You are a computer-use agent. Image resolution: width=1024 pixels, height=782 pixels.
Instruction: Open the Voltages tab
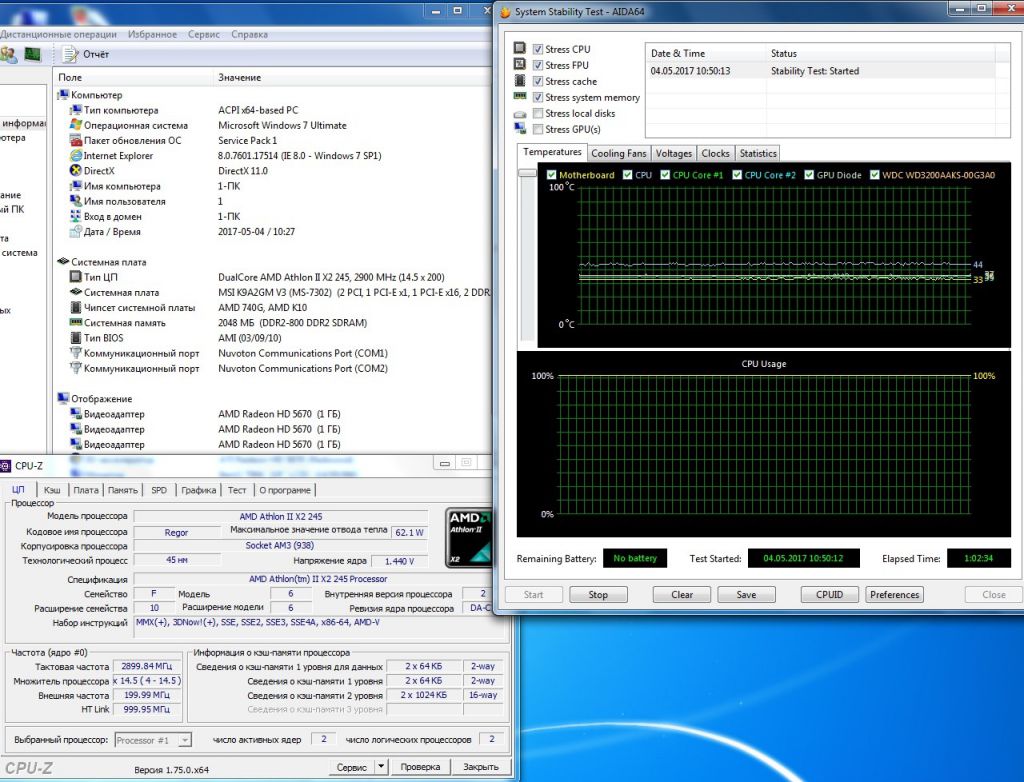(x=673, y=154)
